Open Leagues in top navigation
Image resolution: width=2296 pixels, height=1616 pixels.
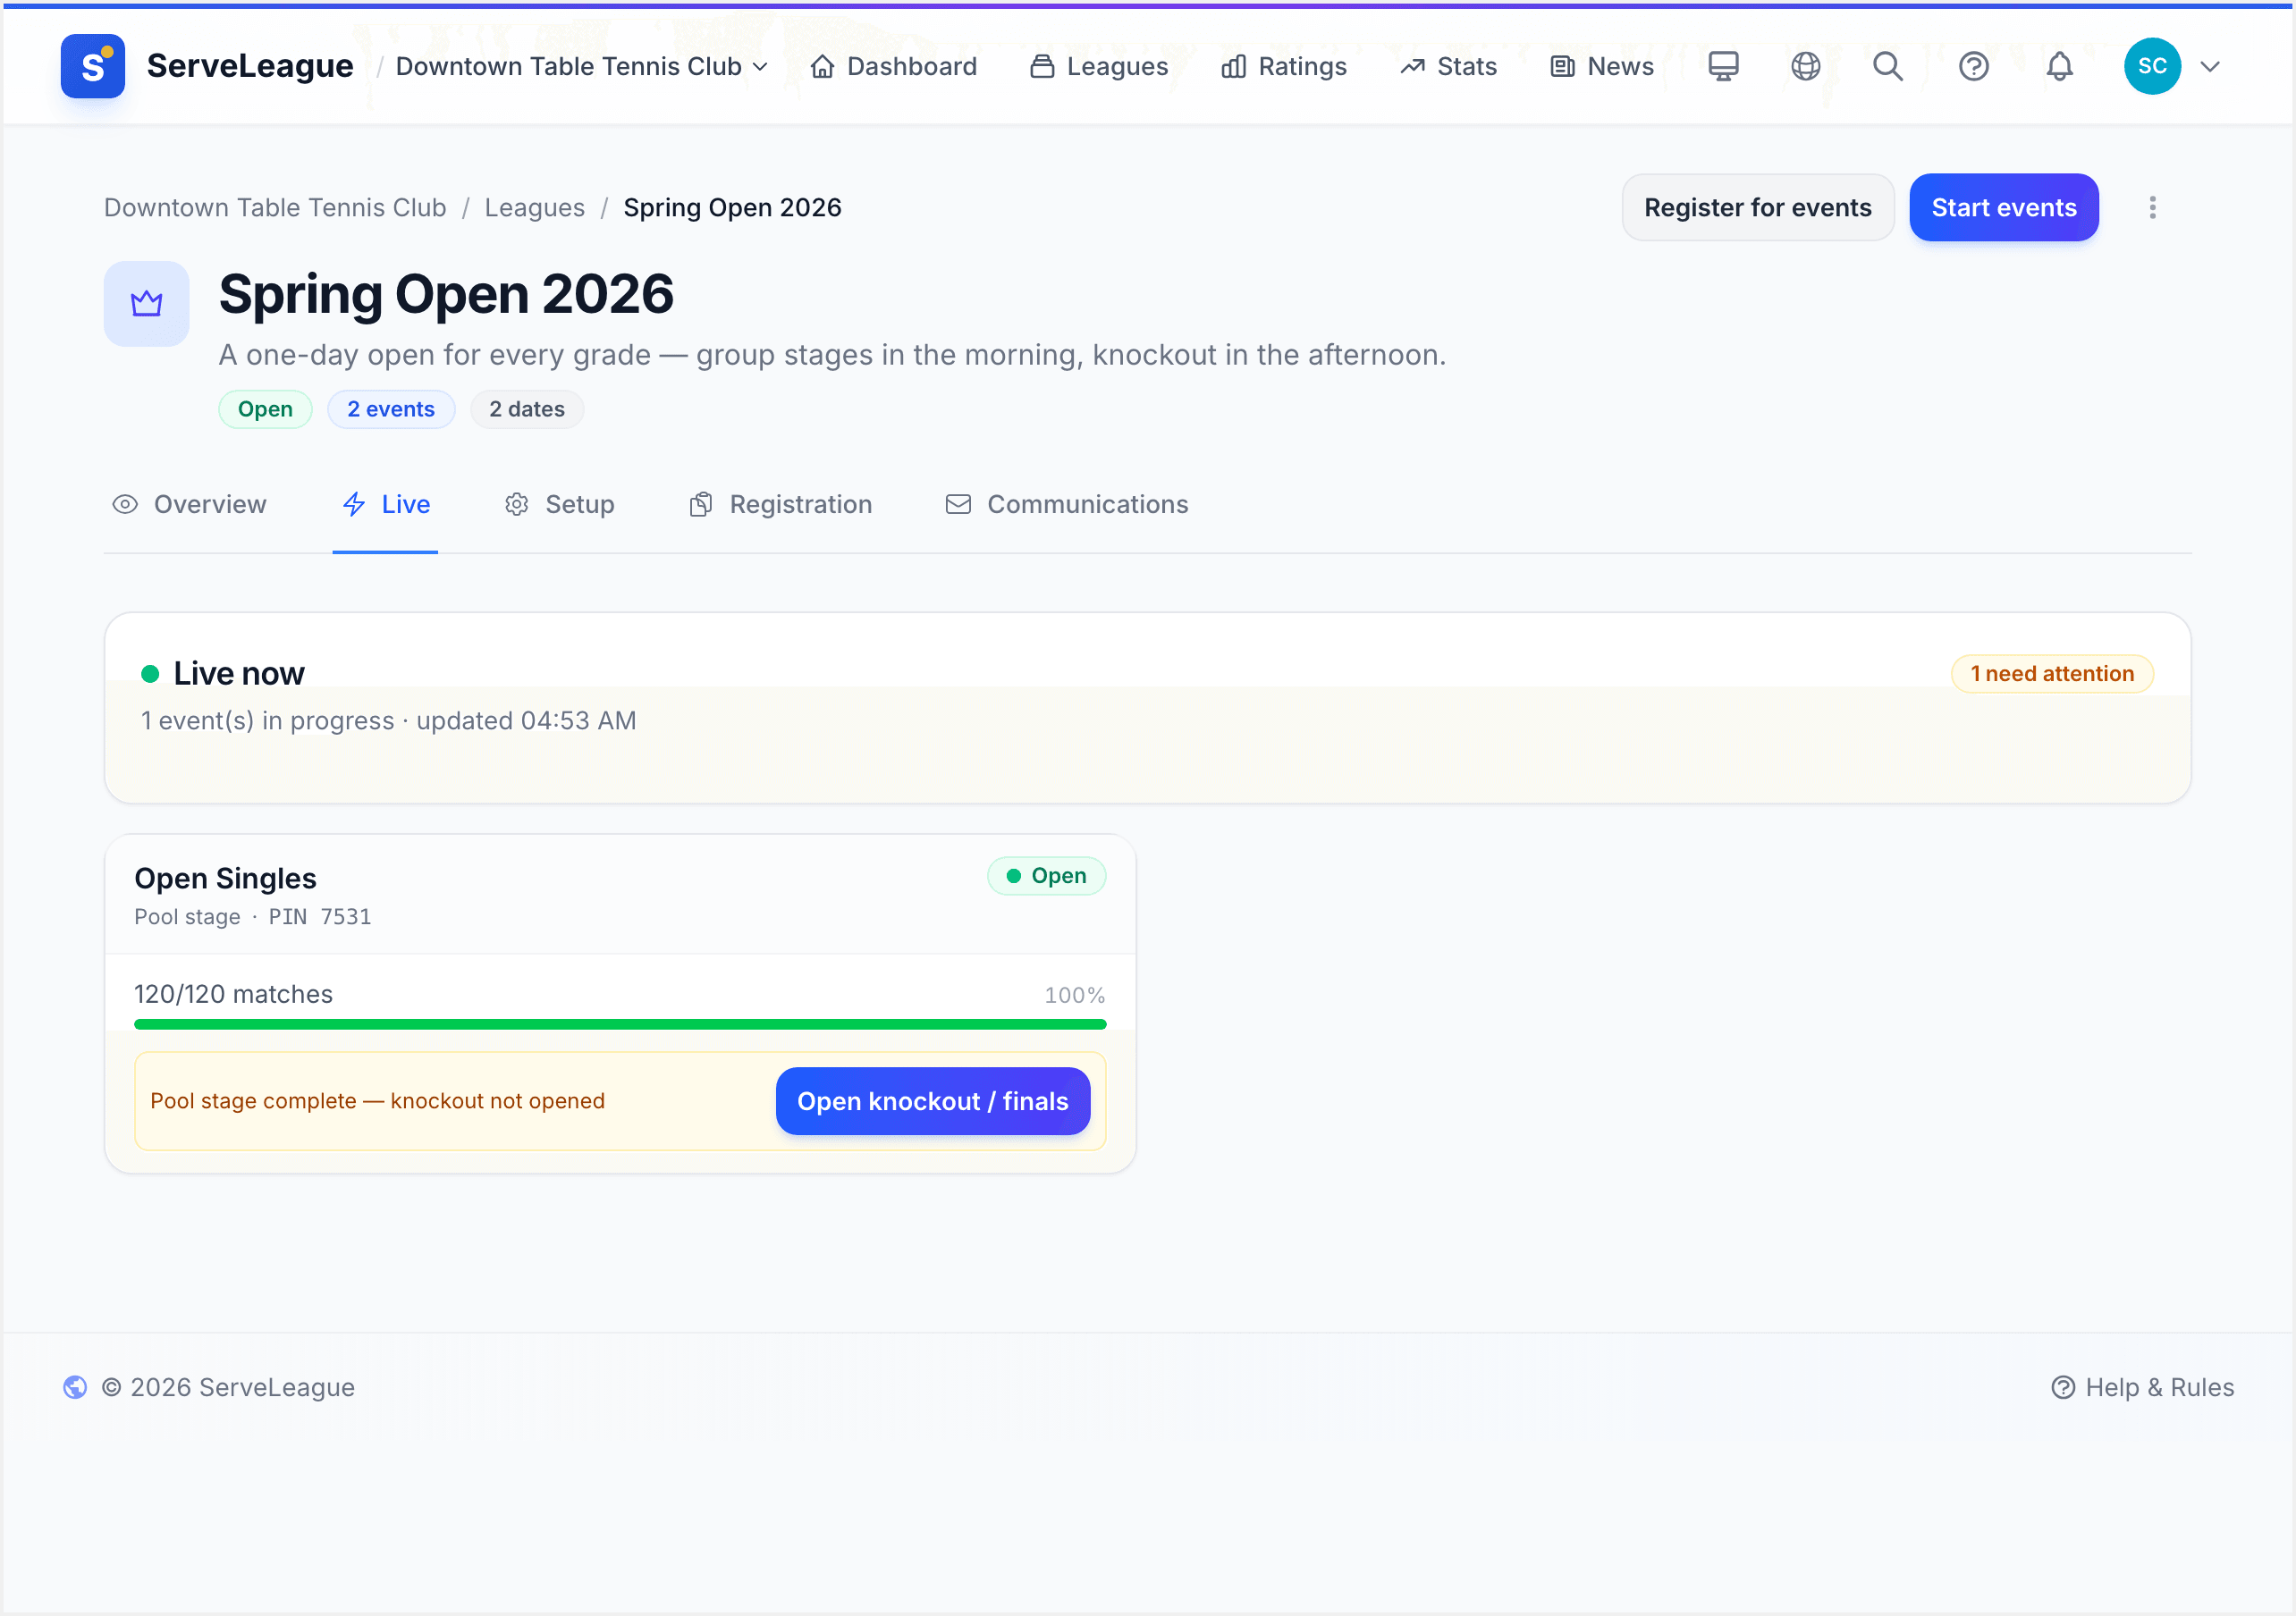1099,66
